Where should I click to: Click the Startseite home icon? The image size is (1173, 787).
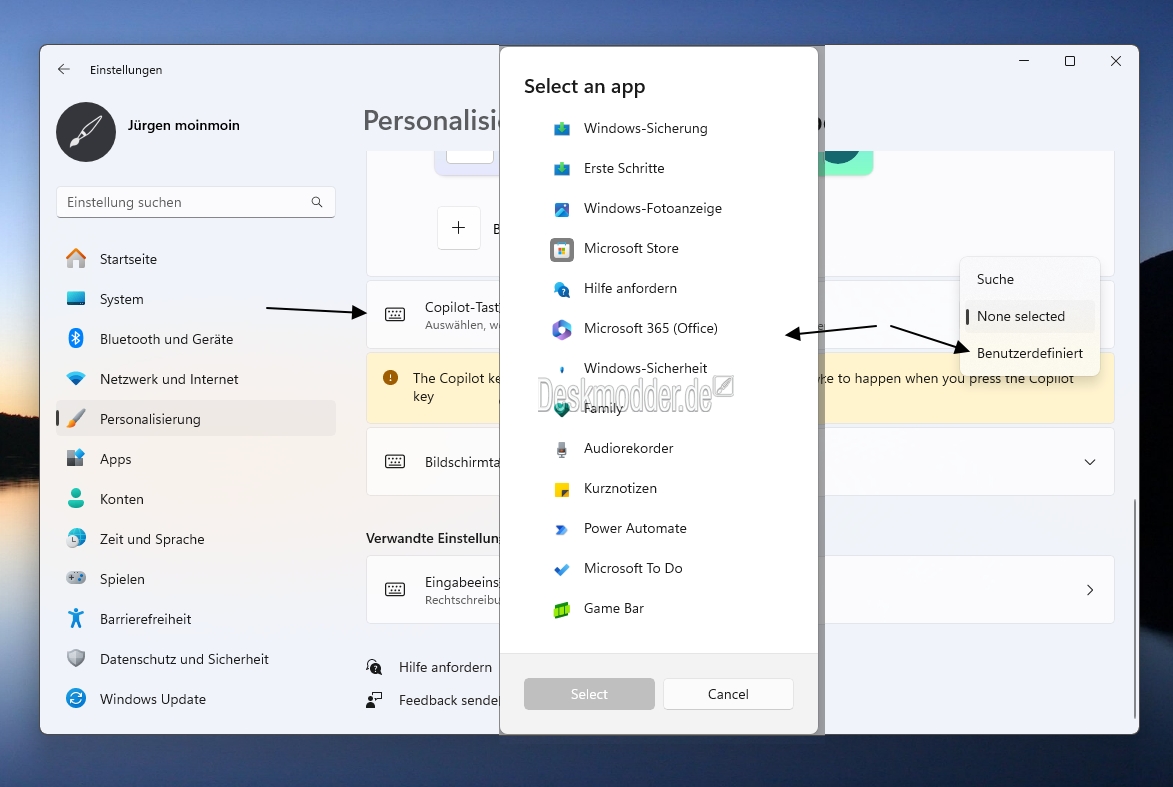[76, 259]
